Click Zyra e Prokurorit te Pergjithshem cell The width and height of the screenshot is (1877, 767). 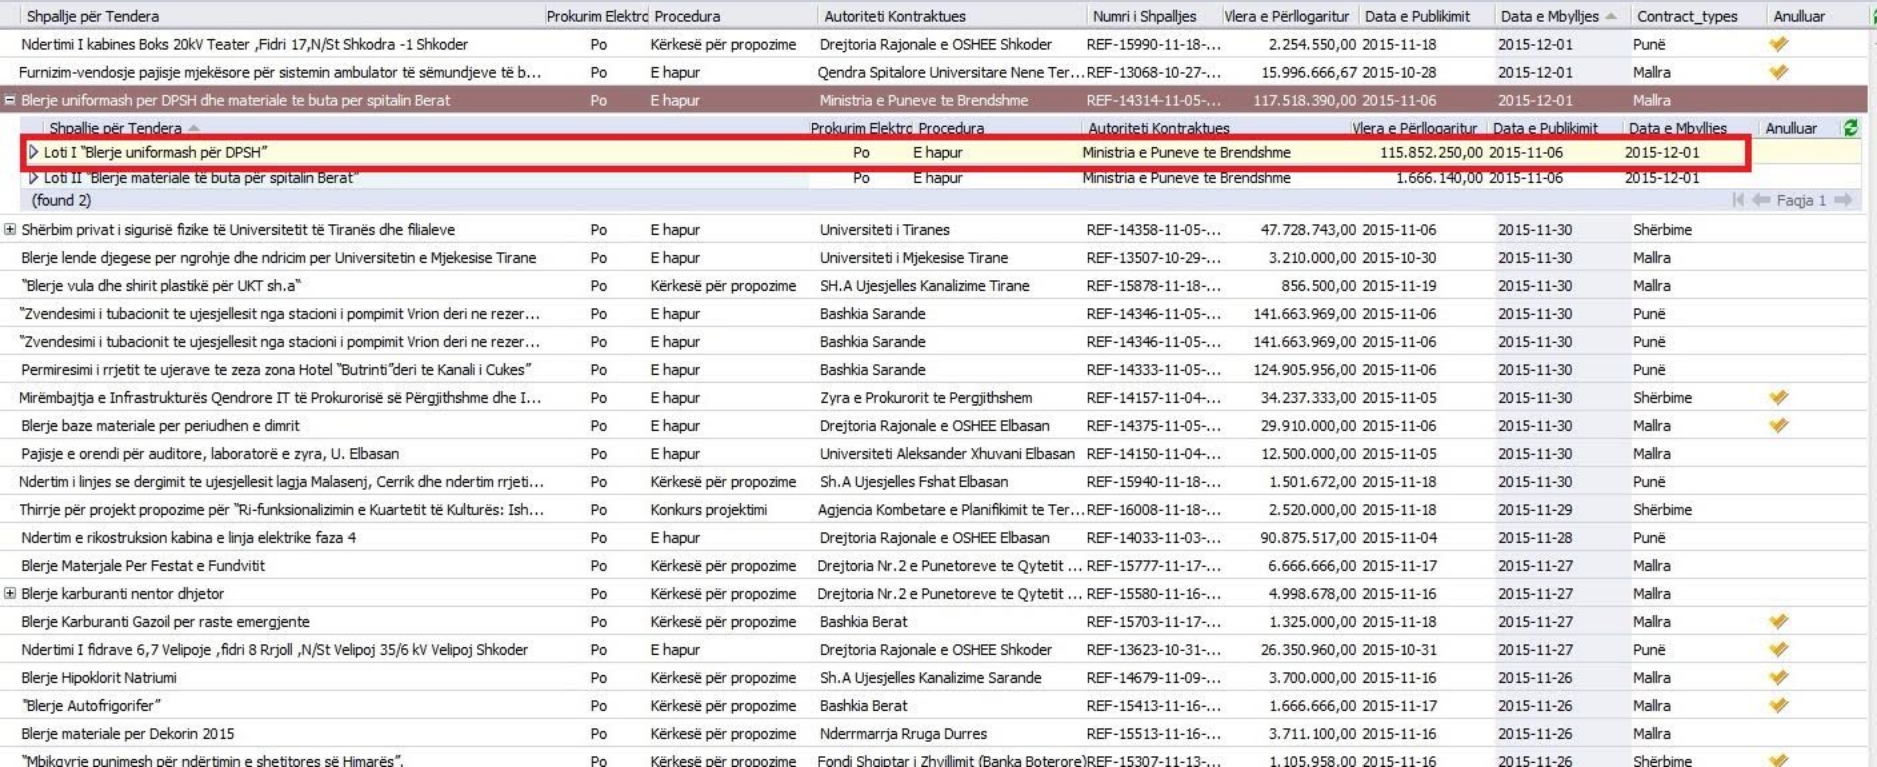[926, 397]
